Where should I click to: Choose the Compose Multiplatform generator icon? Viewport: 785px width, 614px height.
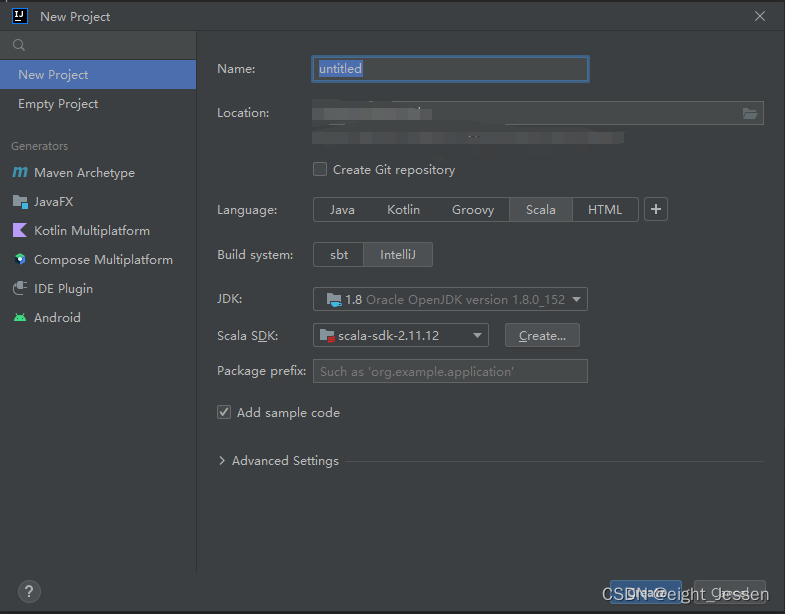coord(20,260)
